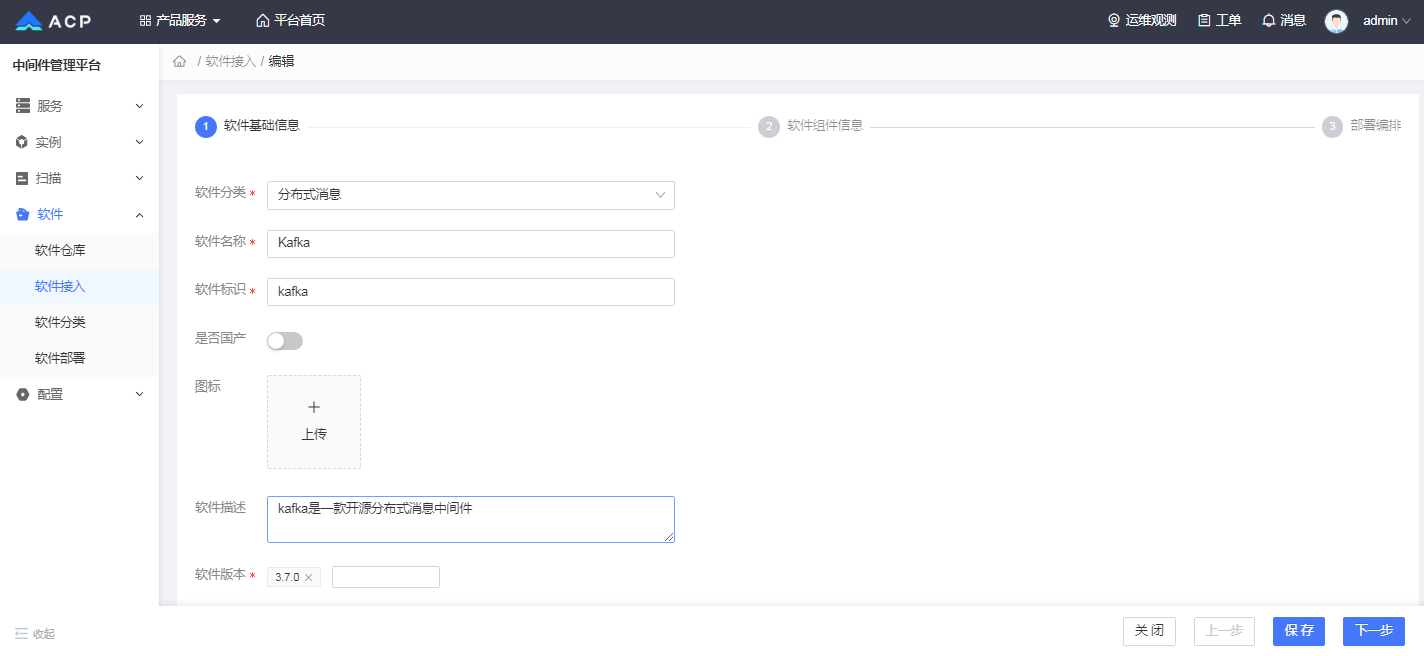Click the 中间件管理平台 title
The height and width of the screenshot is (656, 1424).
pos(57,66)
